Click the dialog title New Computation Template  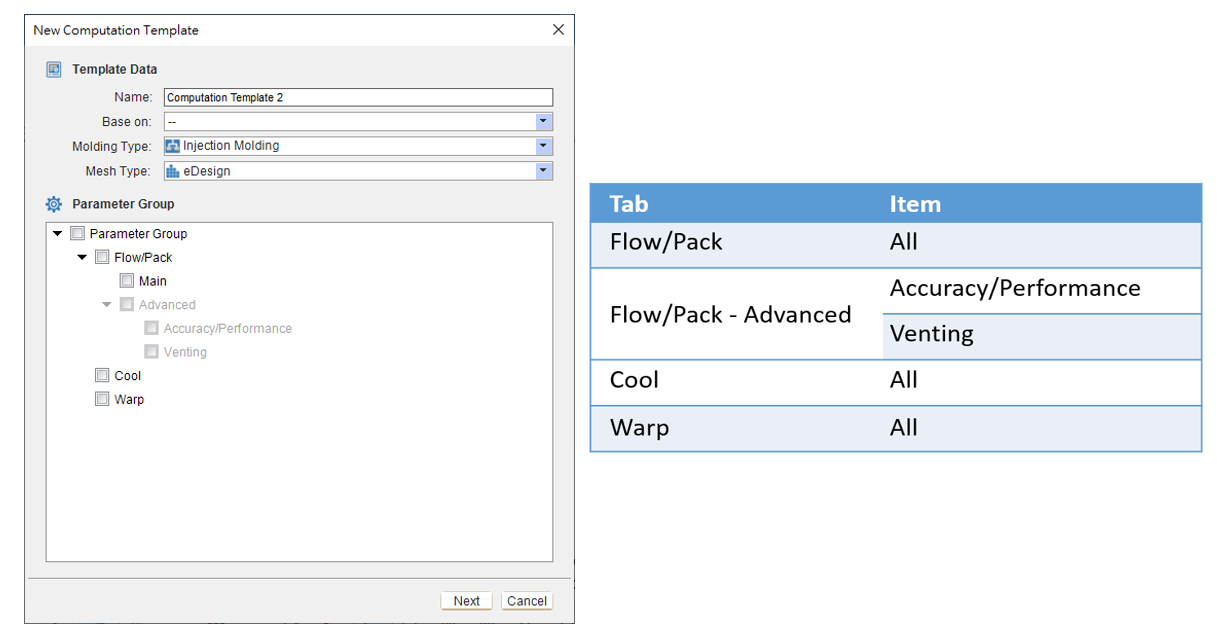pyautogui.click(x=116, y=30)
